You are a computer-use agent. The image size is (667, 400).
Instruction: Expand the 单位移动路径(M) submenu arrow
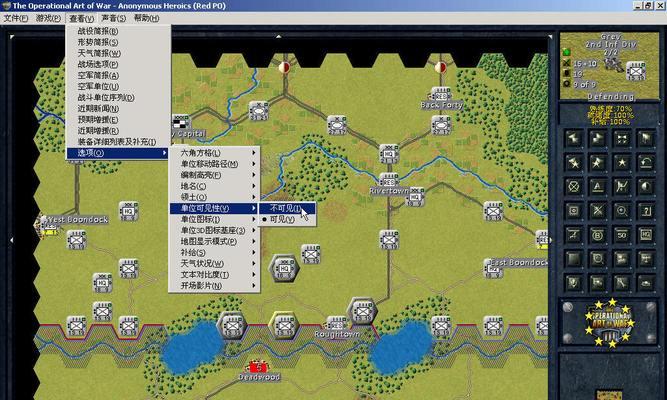pos(254,164)
